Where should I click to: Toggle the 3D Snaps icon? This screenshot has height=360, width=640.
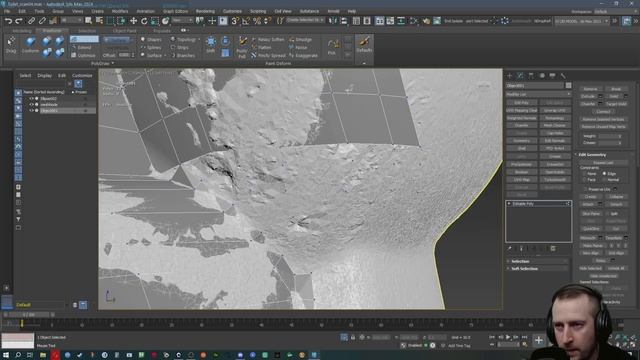click(x=235, y=21)
